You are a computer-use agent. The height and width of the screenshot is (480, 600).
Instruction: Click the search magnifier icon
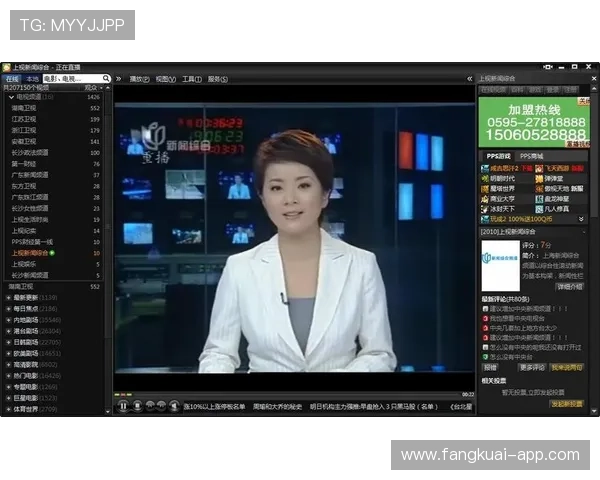tap(106, 78)
